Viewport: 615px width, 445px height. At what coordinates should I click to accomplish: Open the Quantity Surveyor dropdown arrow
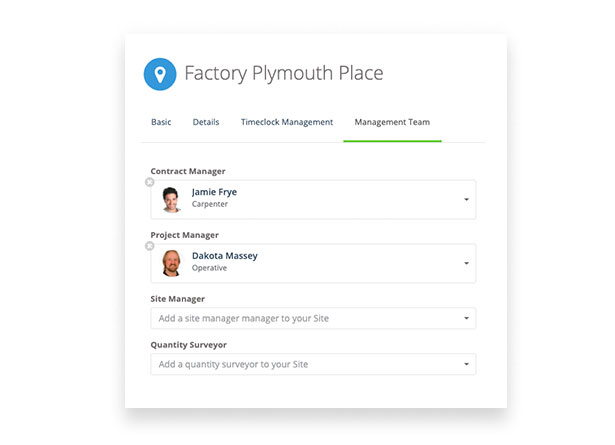point(466,365)
